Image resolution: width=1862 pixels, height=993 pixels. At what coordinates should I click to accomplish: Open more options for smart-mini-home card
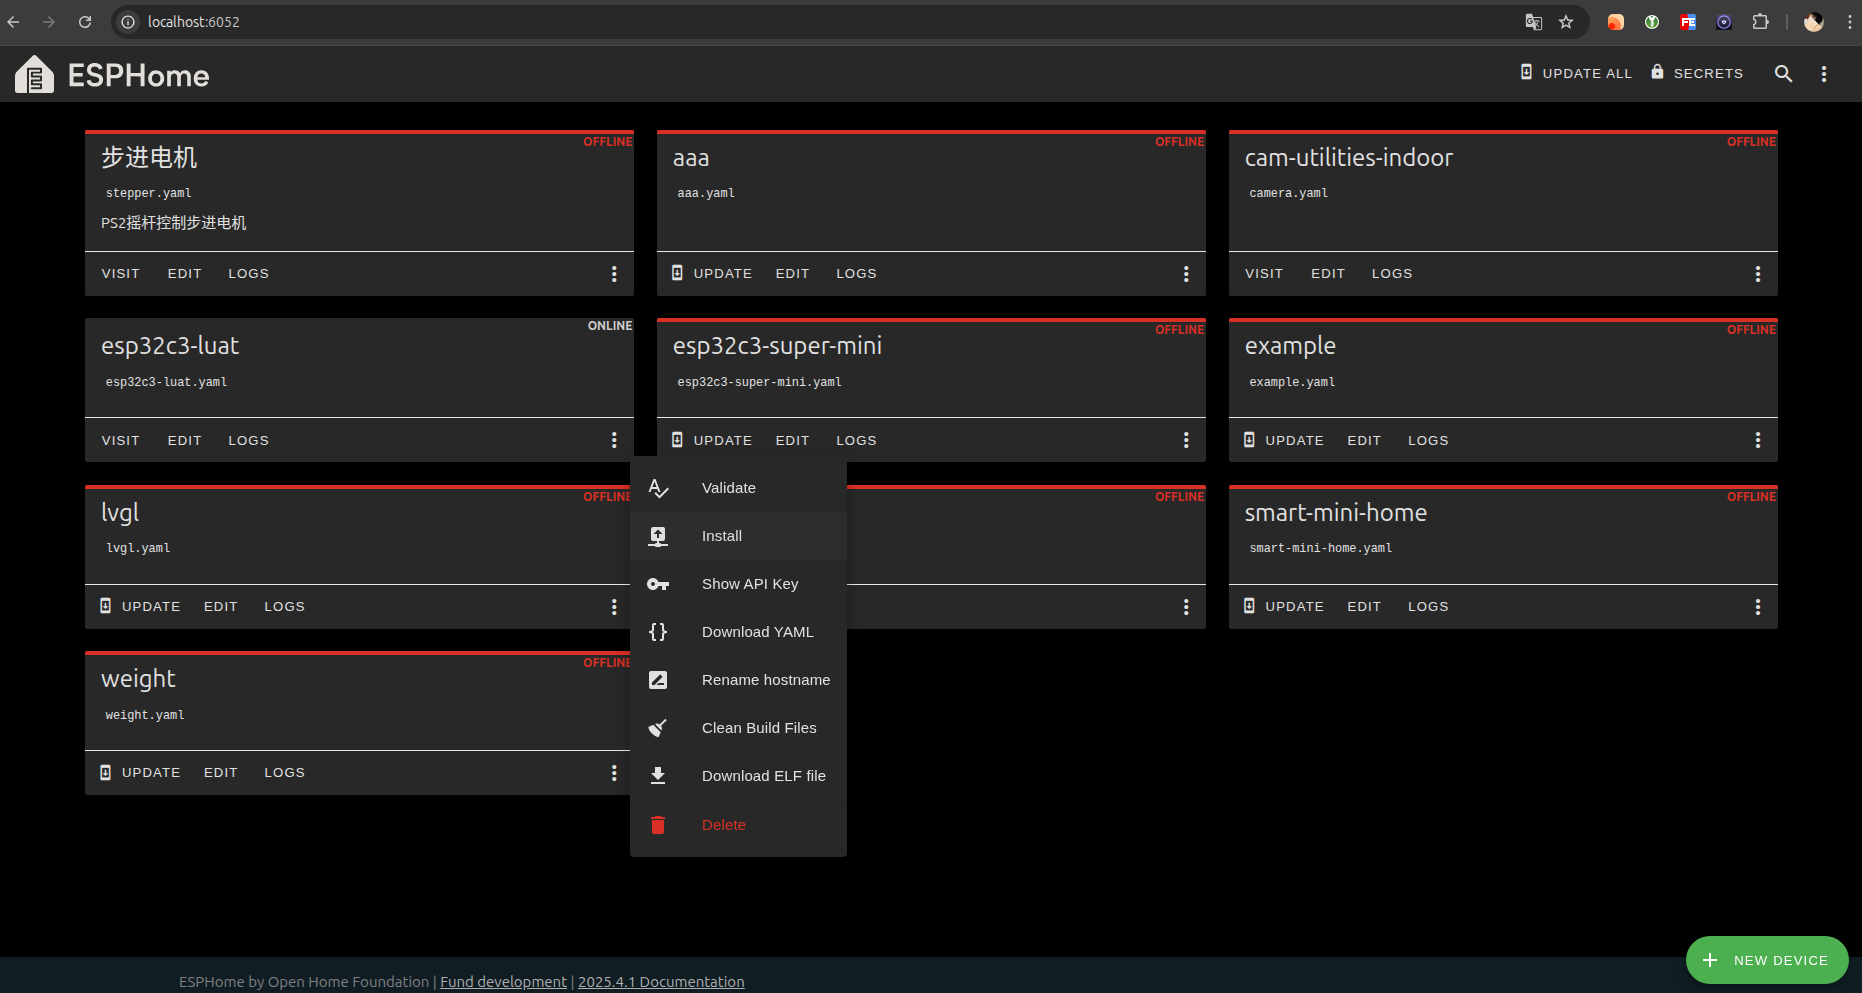tap(1758, 607)
